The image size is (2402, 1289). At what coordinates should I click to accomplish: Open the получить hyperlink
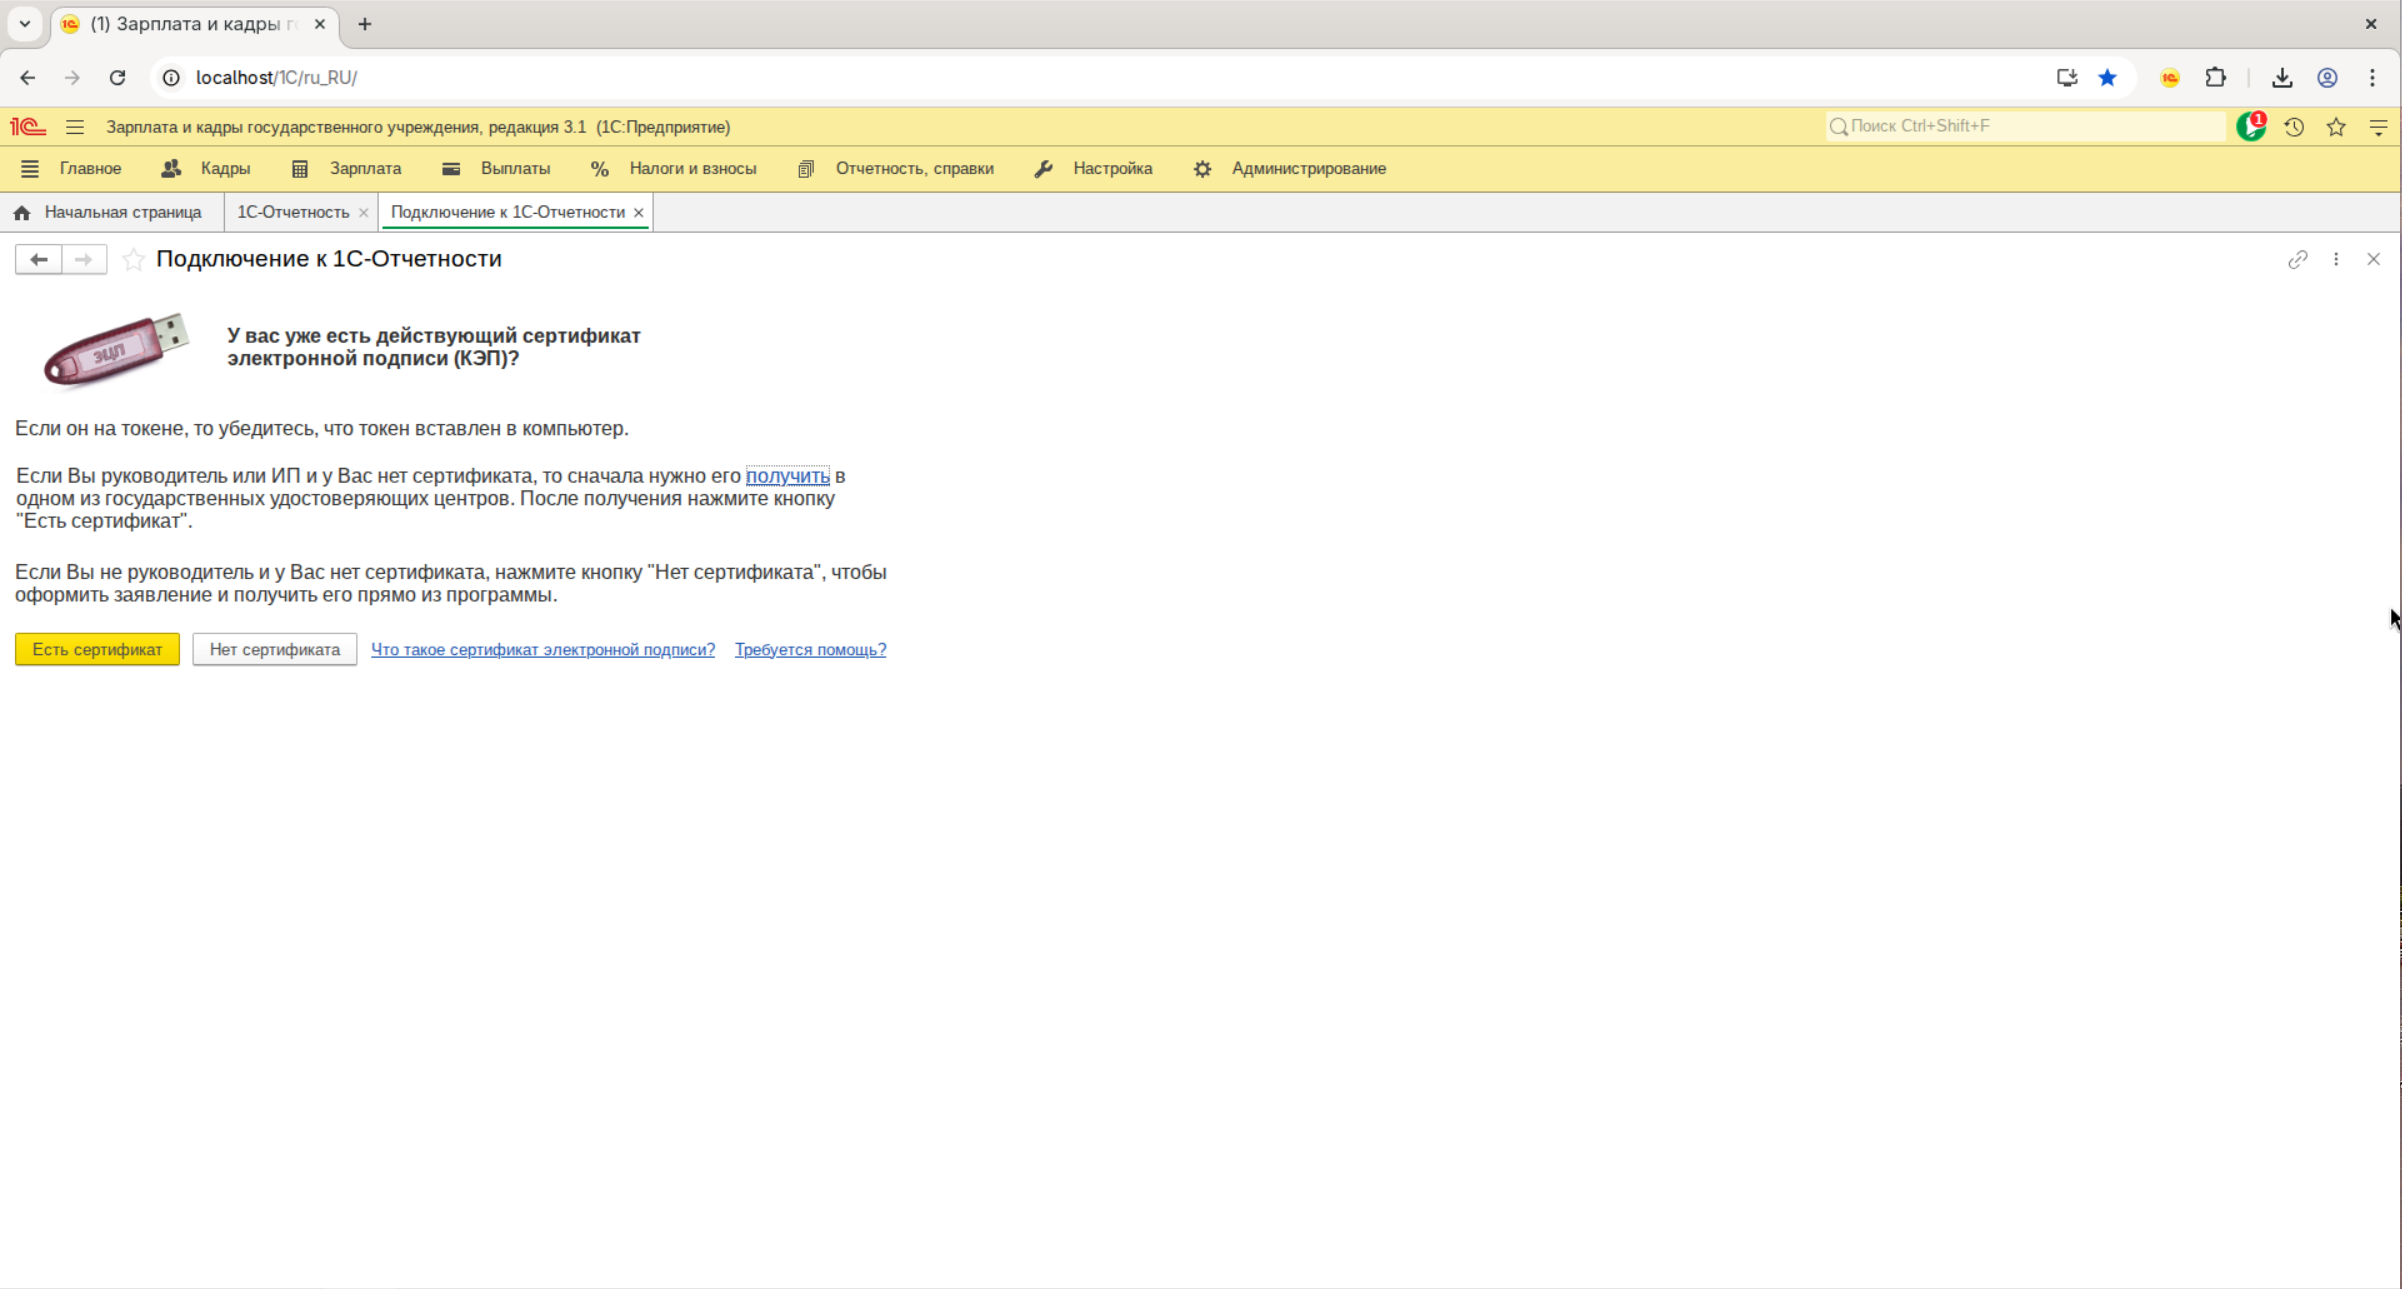(787, 476)
